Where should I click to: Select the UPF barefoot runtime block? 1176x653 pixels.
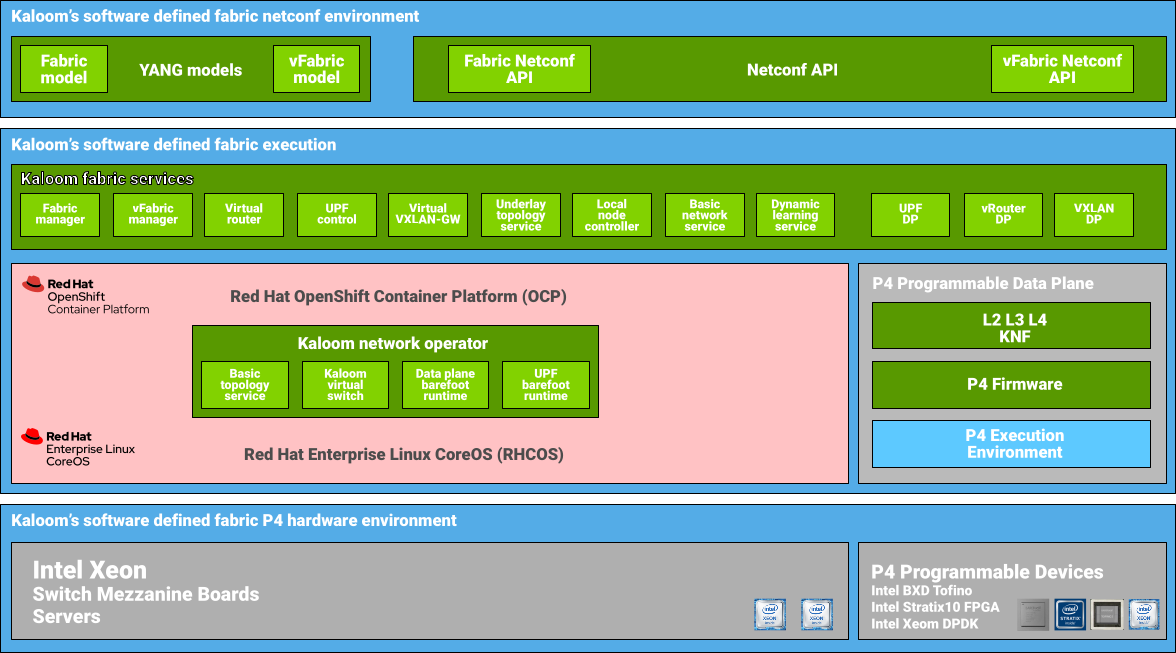(546, 385)
